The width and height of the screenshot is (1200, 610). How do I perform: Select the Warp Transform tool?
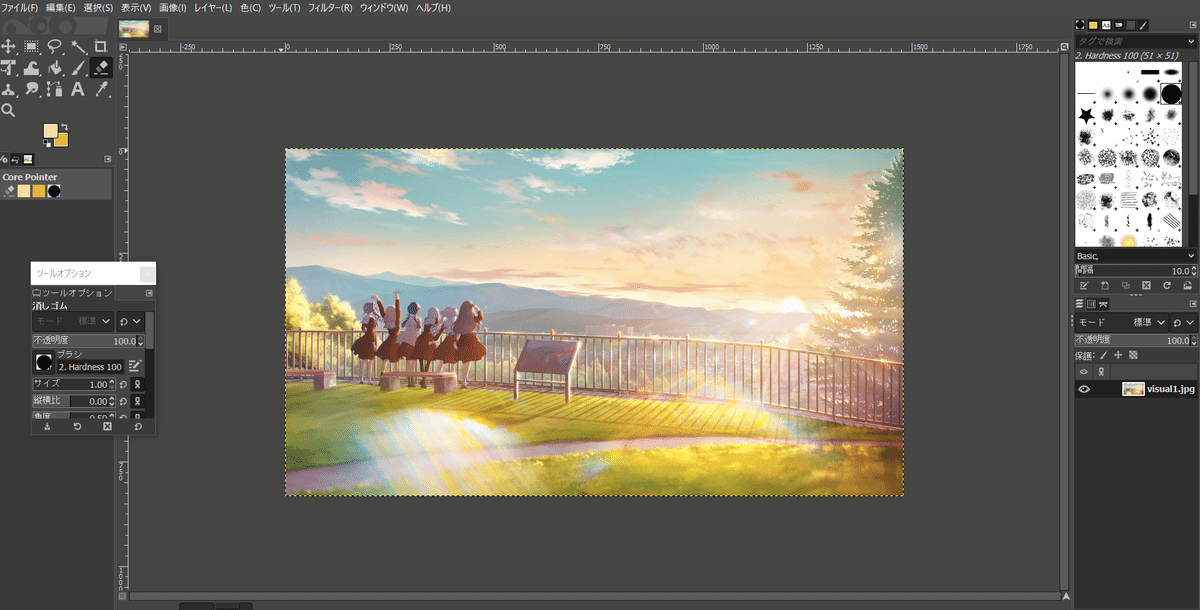(31, 68)
